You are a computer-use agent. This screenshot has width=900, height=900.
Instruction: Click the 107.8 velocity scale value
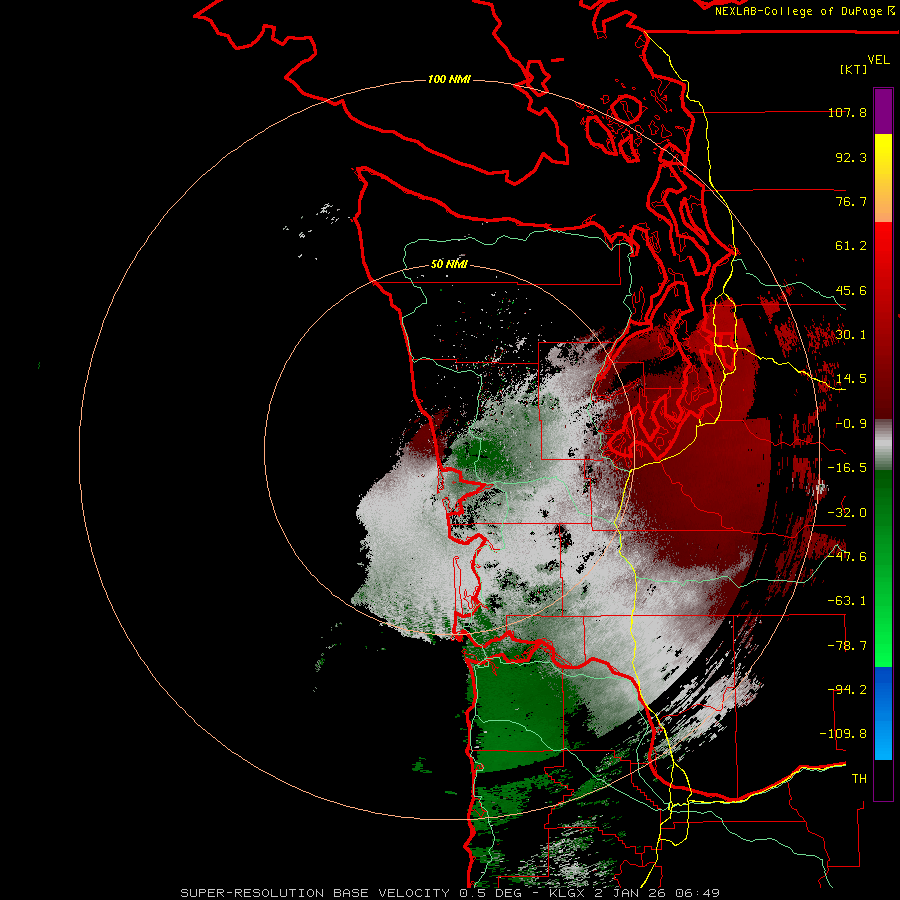coord(847,112)
